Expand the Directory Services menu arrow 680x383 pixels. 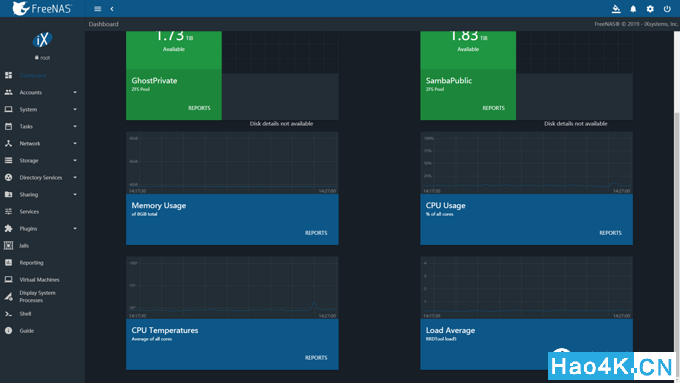tap(75, 177)
